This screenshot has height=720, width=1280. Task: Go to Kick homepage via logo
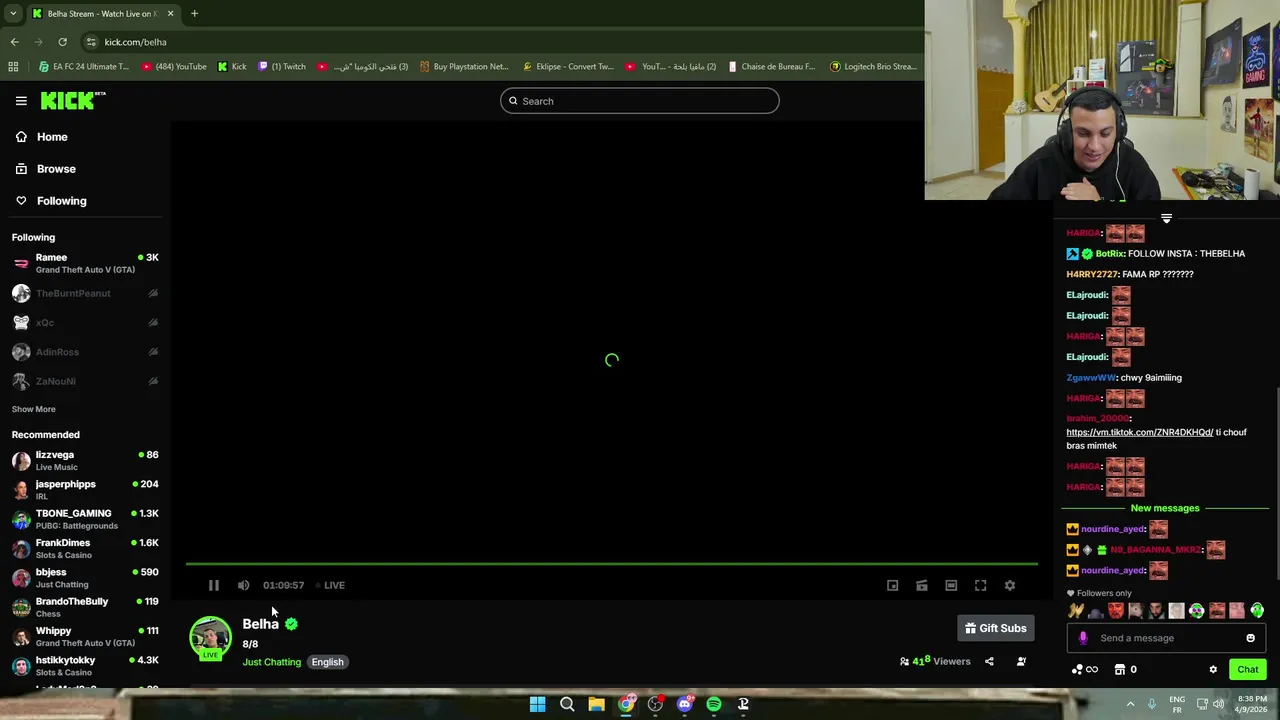[x=73, y=100]
